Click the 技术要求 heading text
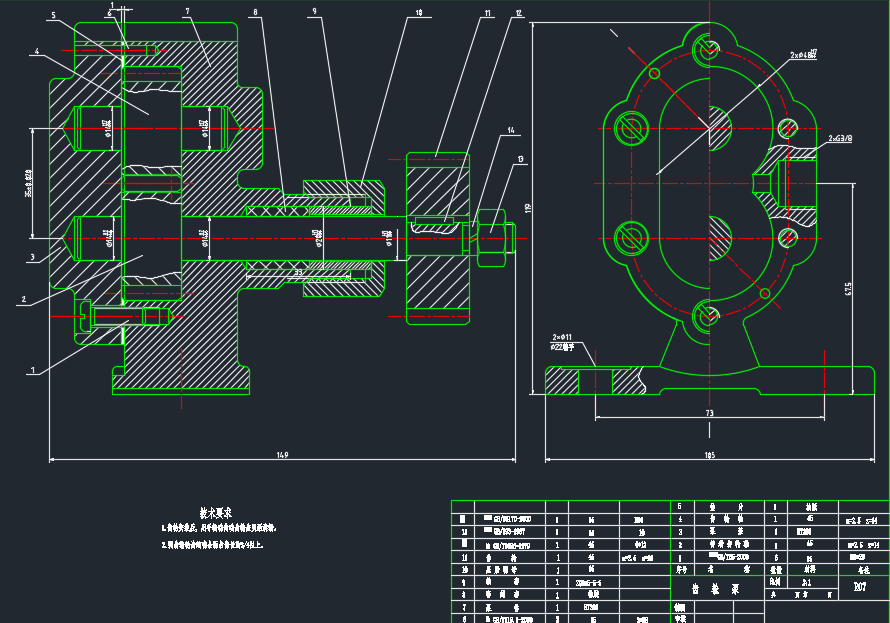This screenshot has height=623, width=890. [x=216, y=513]
